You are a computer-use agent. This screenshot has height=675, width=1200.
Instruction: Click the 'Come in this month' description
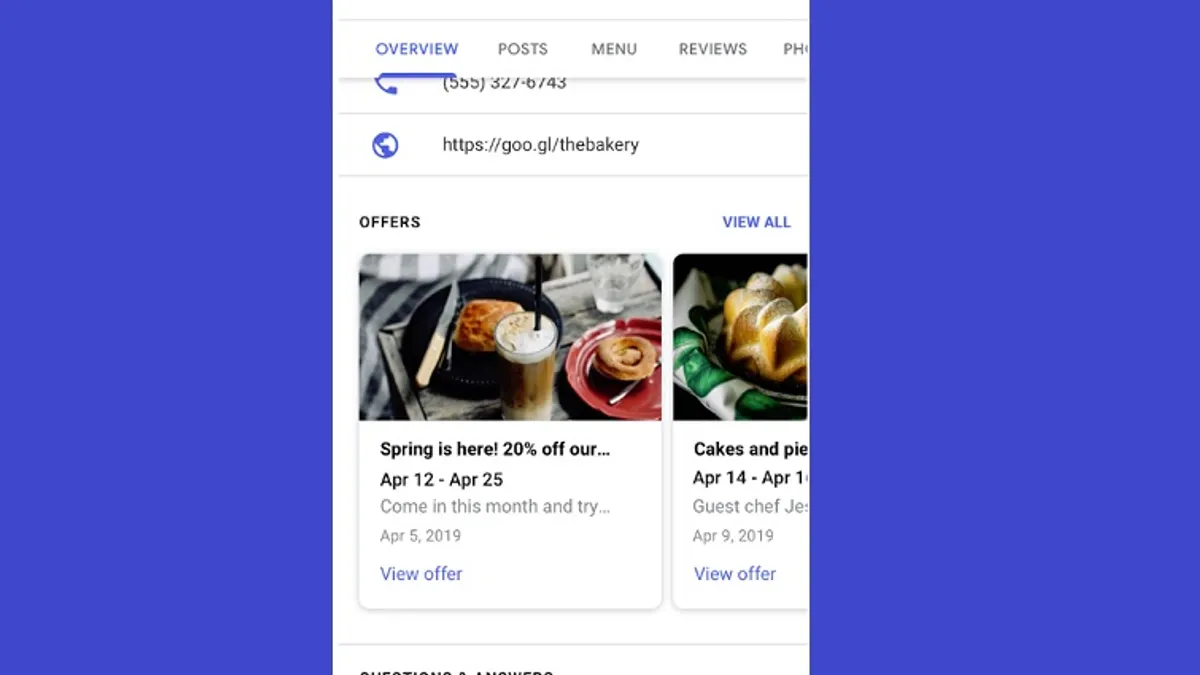(495, 507)
